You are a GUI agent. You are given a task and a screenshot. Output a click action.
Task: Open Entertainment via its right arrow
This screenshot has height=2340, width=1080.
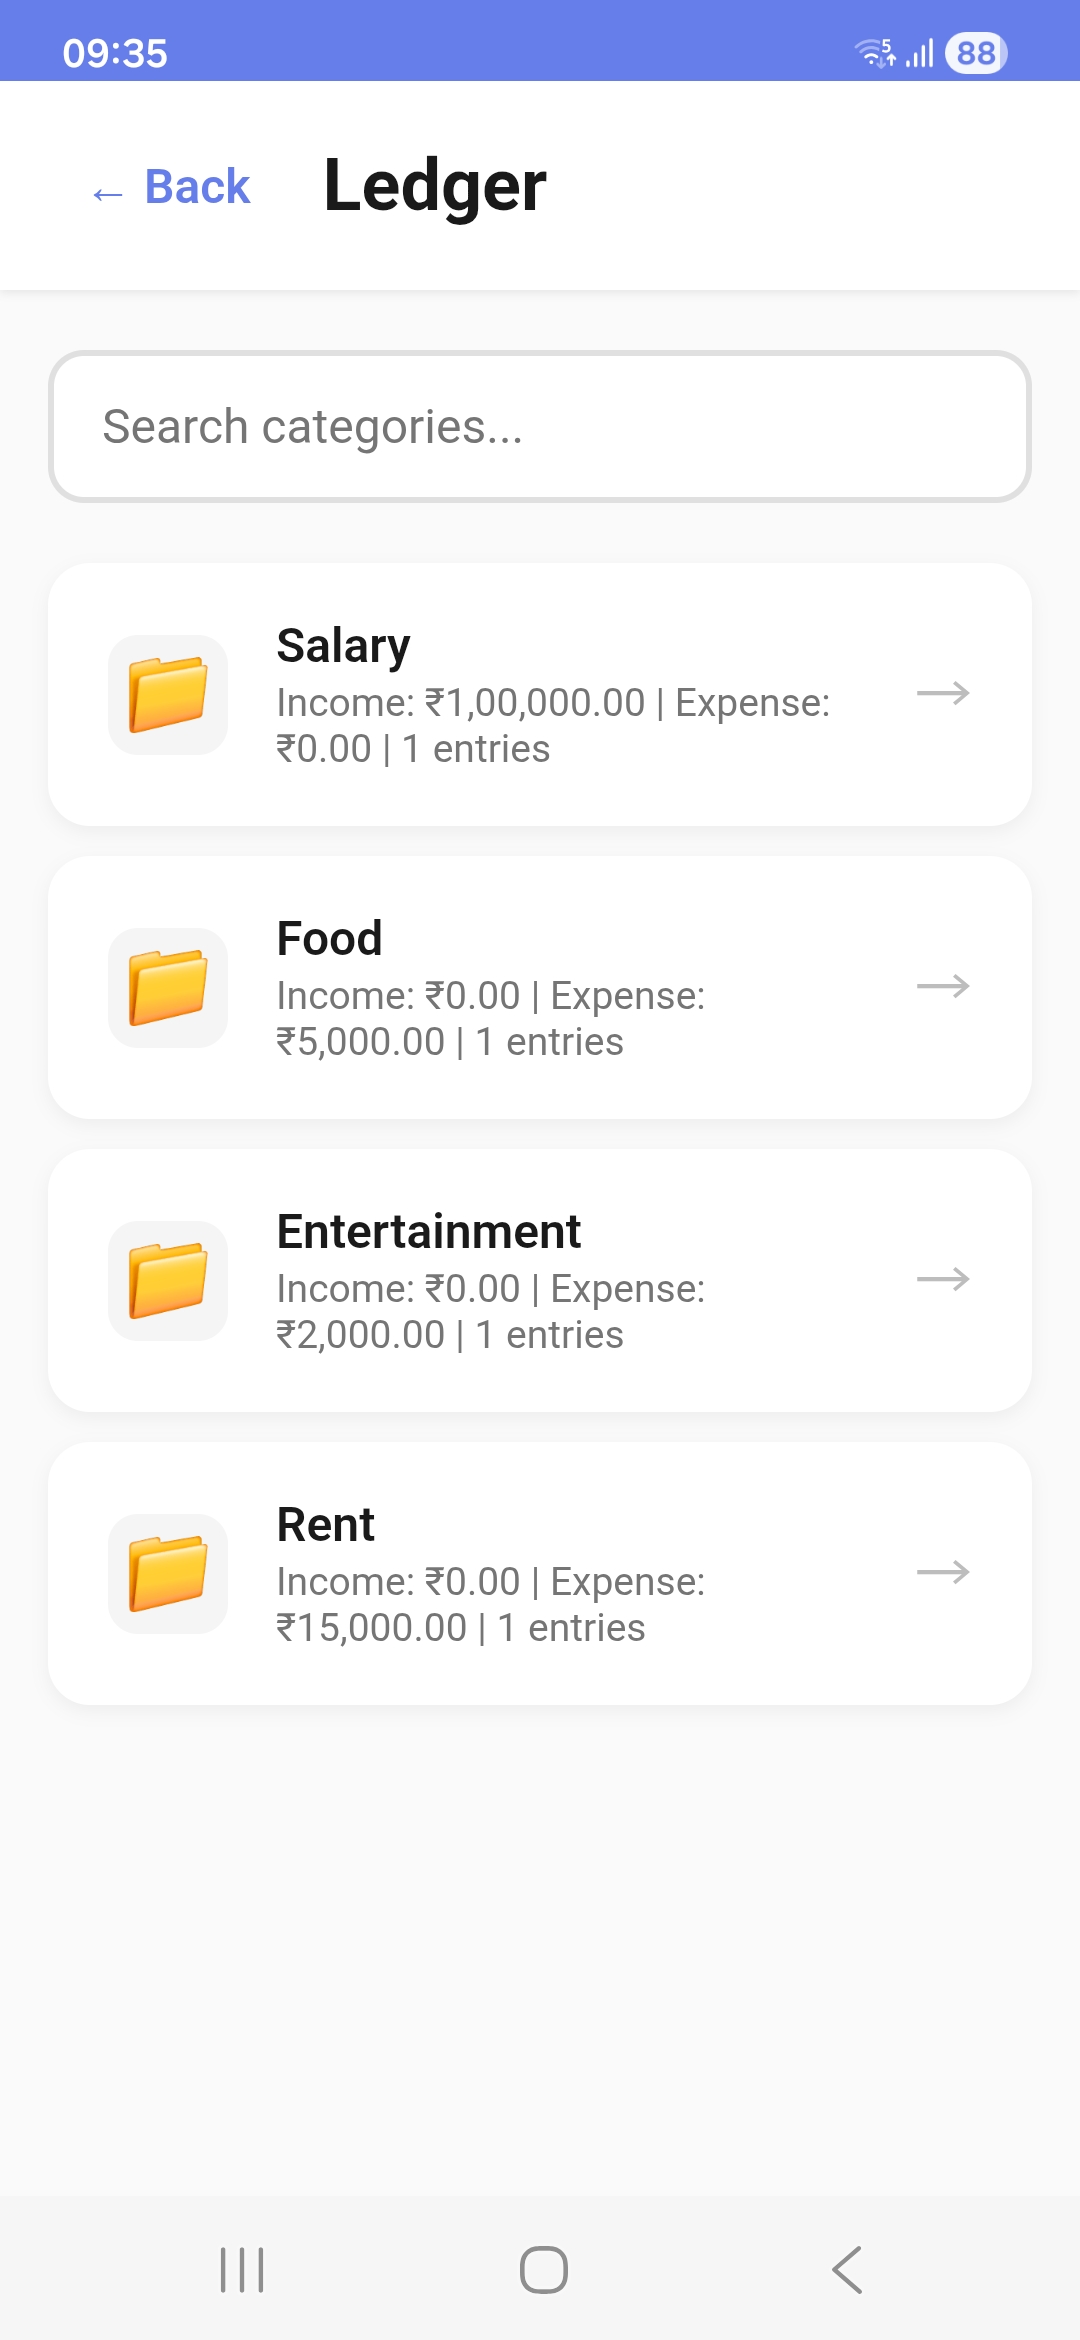click(x=943, y=1279)
